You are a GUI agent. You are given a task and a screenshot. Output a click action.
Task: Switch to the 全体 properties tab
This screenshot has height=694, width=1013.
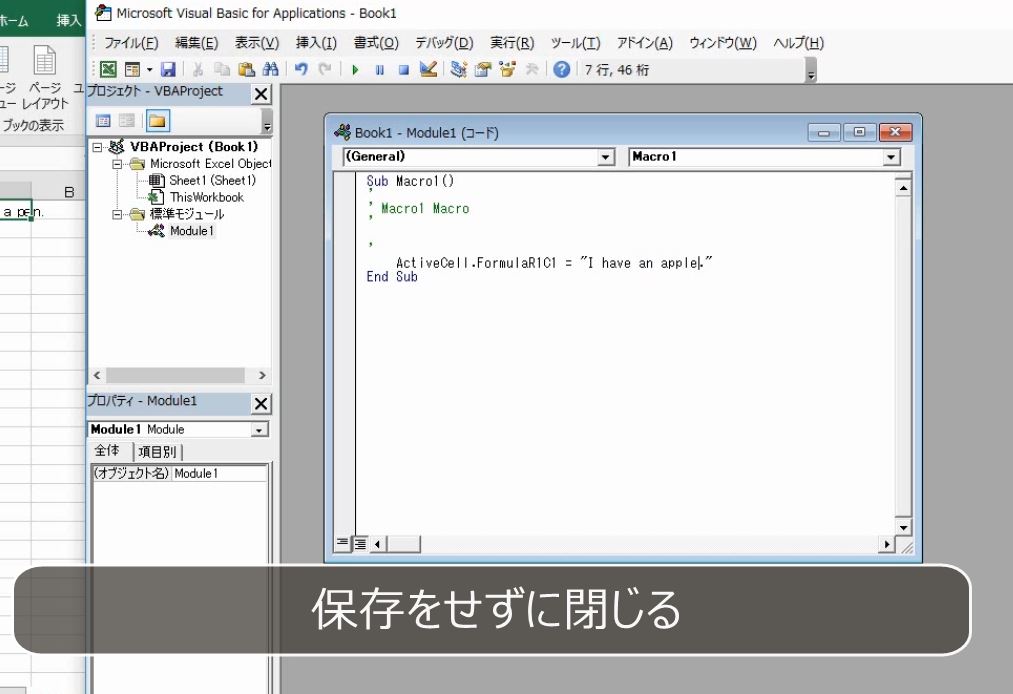(107, 451)
